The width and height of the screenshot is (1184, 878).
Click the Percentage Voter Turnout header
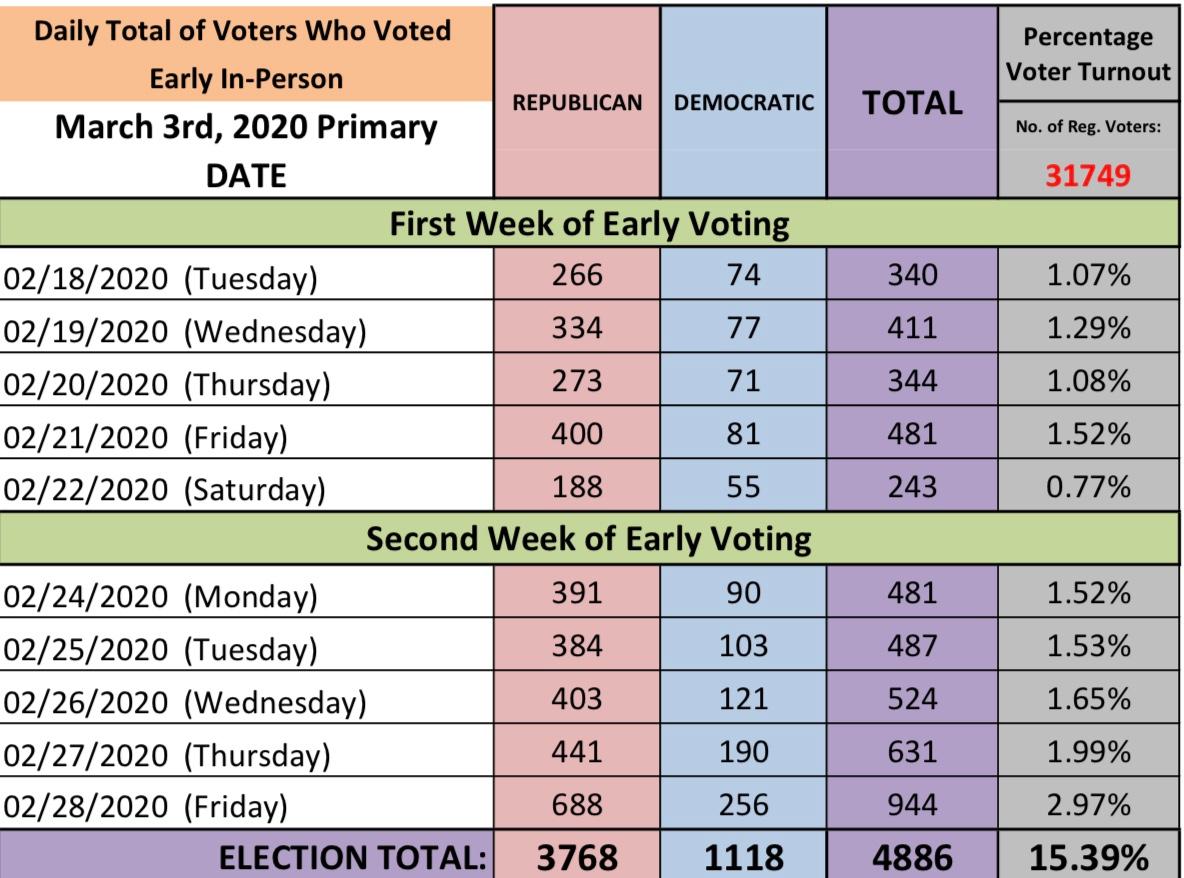point(1088,54)
